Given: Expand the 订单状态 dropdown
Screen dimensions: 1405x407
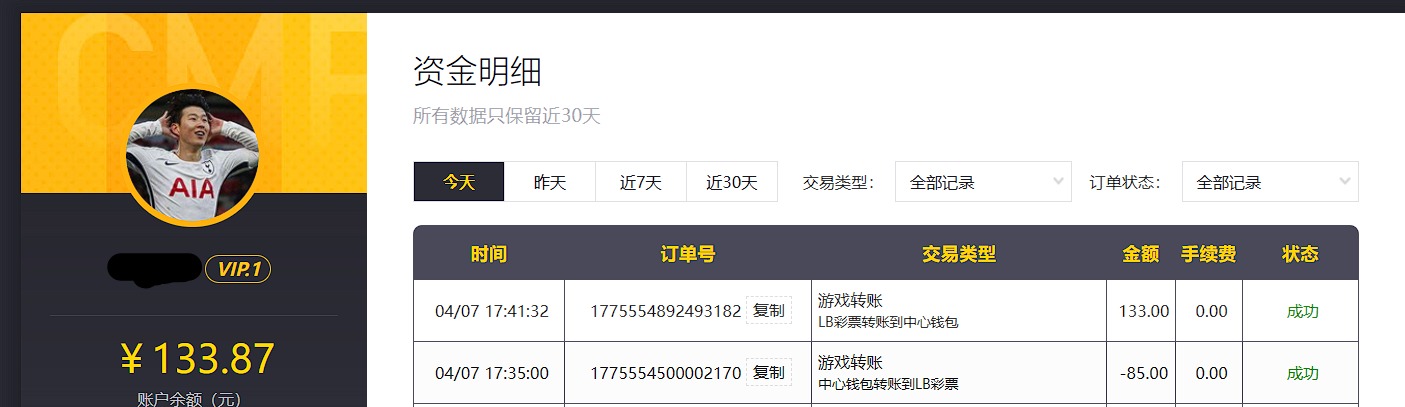Looking at the screenshot, I should tap(1269, 182).
